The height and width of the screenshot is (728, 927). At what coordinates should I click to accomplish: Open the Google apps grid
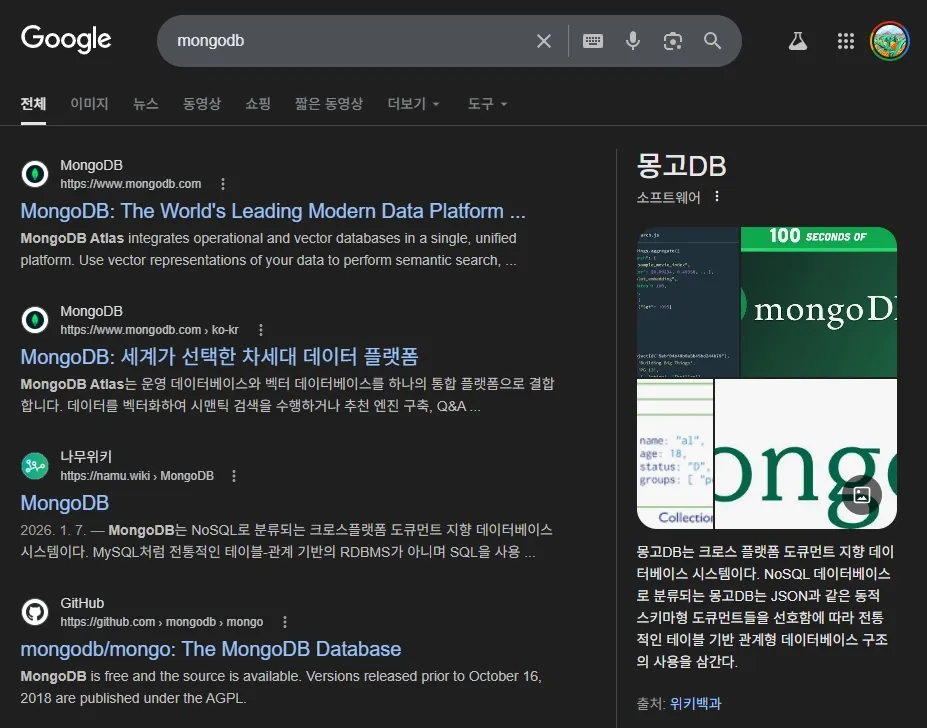(x=846, y=41)
